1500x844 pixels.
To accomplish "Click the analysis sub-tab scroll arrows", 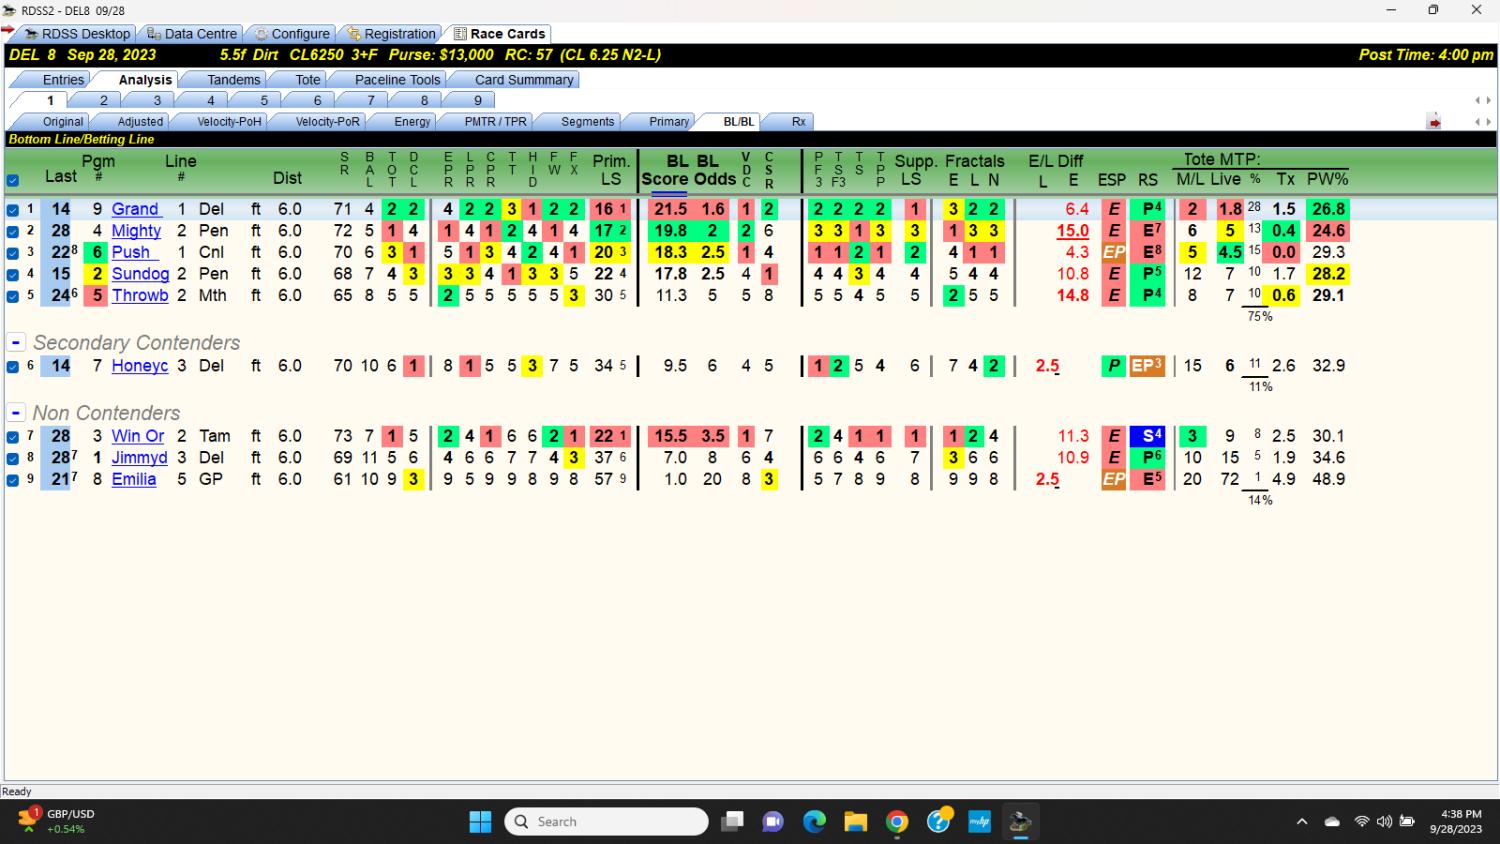I will (1482, 122).
